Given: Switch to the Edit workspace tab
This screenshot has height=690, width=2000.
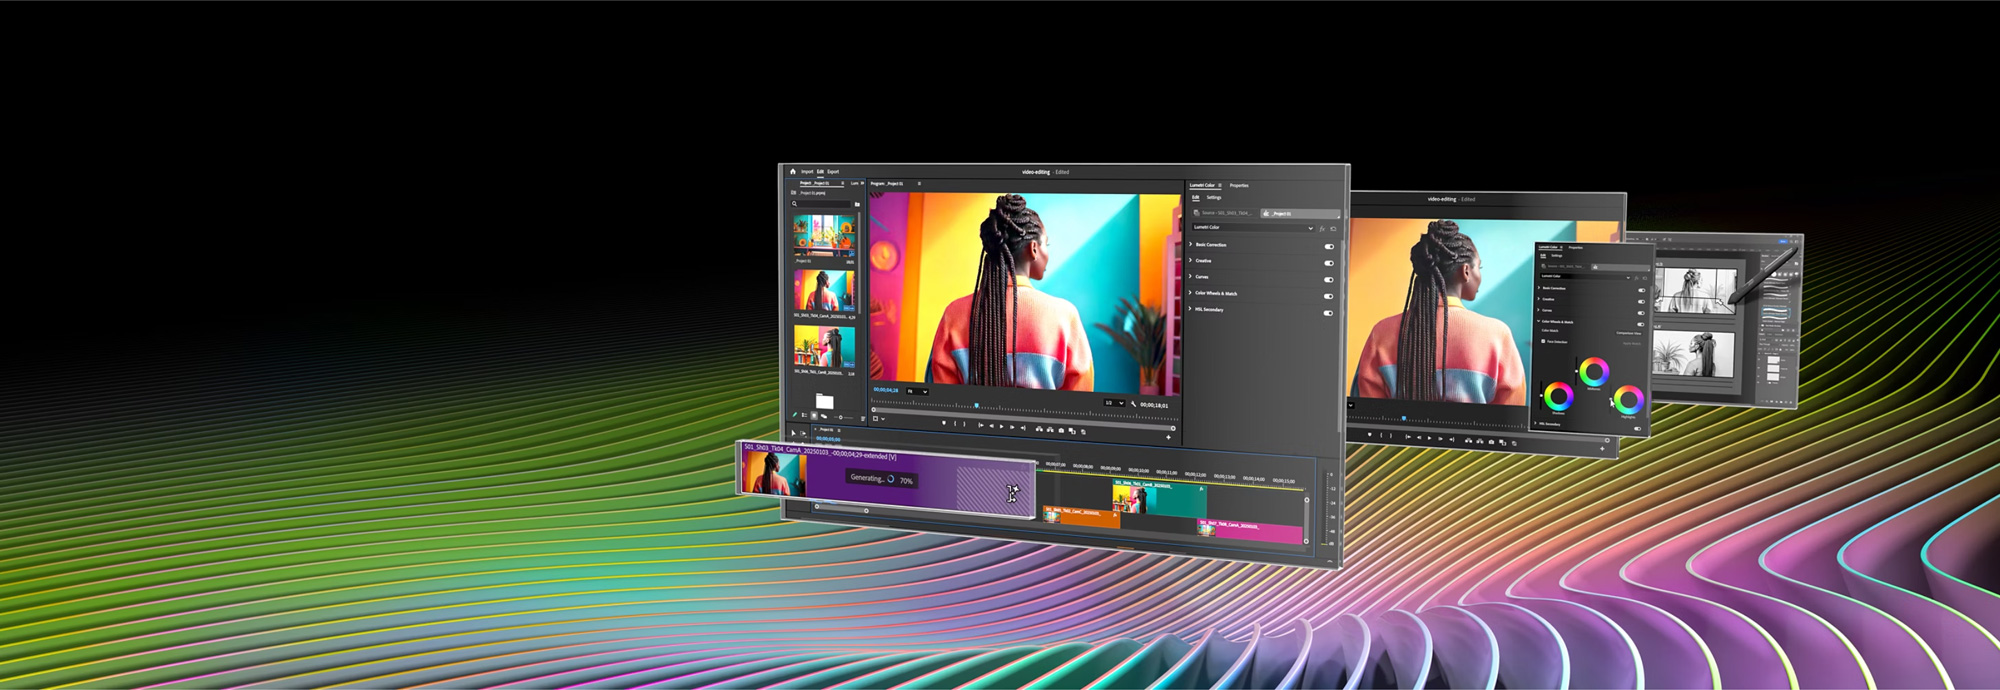Looking at the screenshot, I should click(820, 171).
